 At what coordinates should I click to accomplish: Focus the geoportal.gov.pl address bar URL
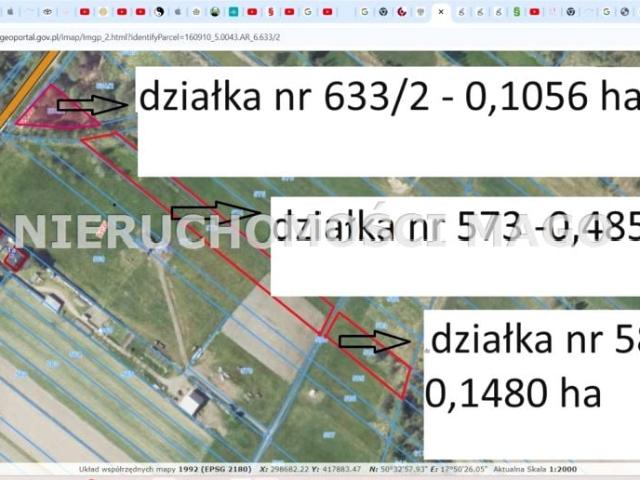coord(140,37)
